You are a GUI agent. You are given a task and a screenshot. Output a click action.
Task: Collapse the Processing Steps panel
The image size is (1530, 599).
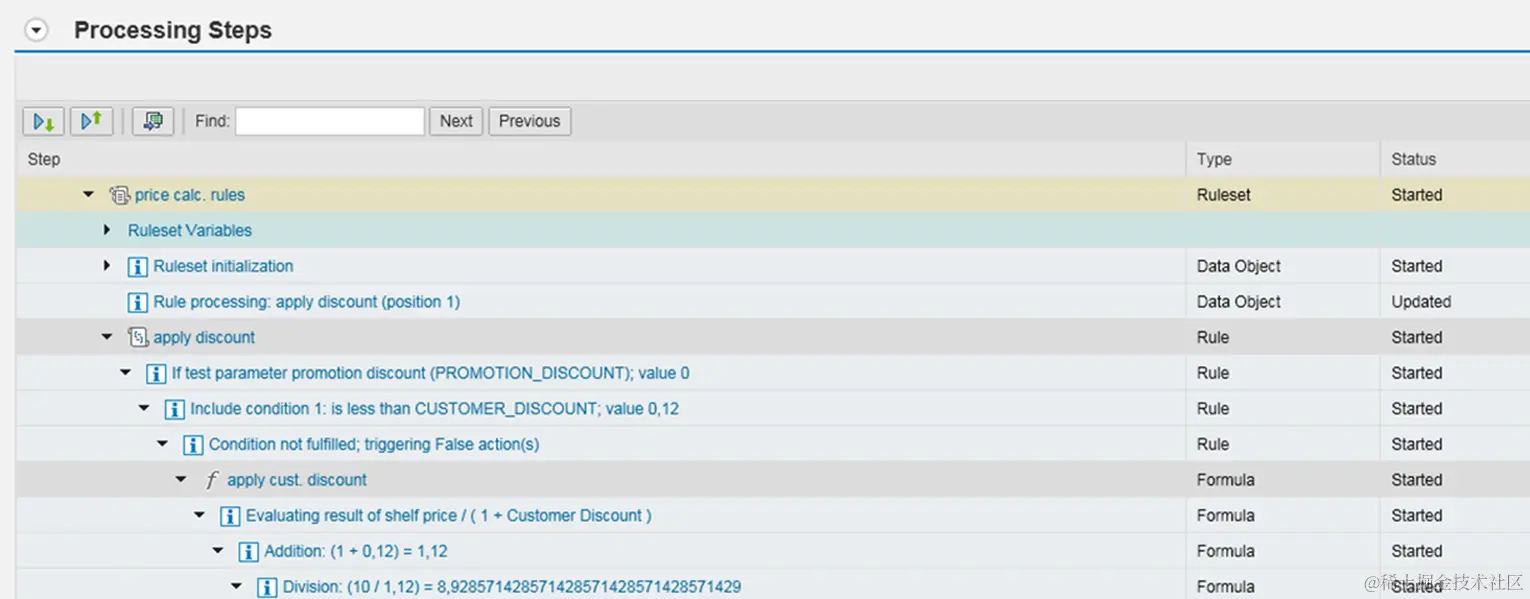[x=37, y=31]
